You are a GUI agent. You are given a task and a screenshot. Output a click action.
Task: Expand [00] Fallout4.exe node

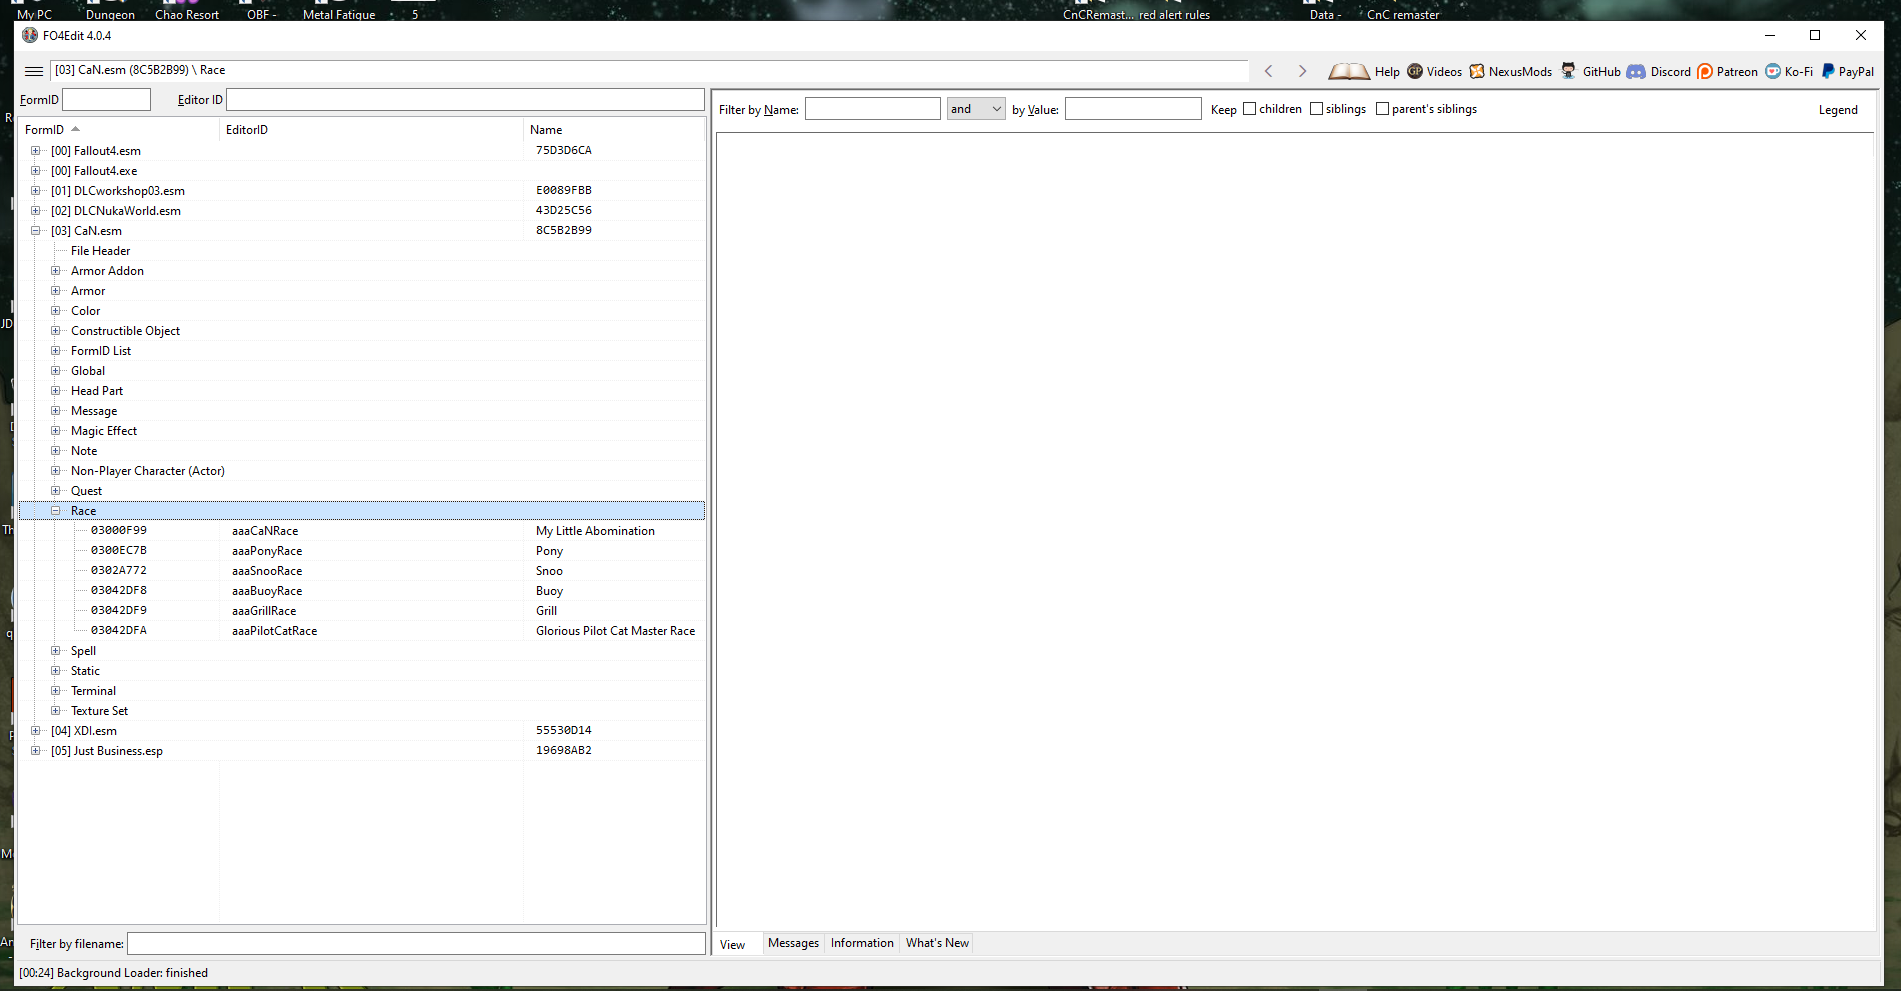[x=36, y=171]
